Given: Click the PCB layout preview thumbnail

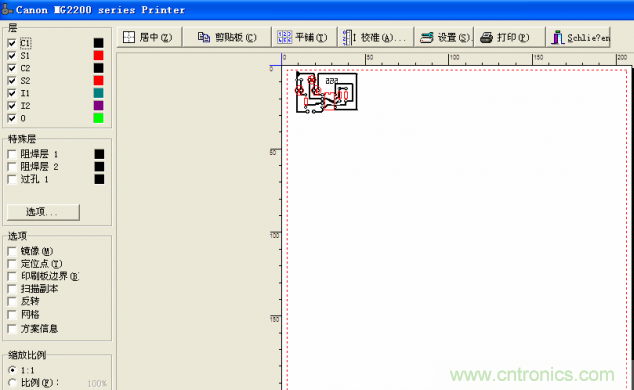Looking at the screenshot, I should [x=326, y=92].
